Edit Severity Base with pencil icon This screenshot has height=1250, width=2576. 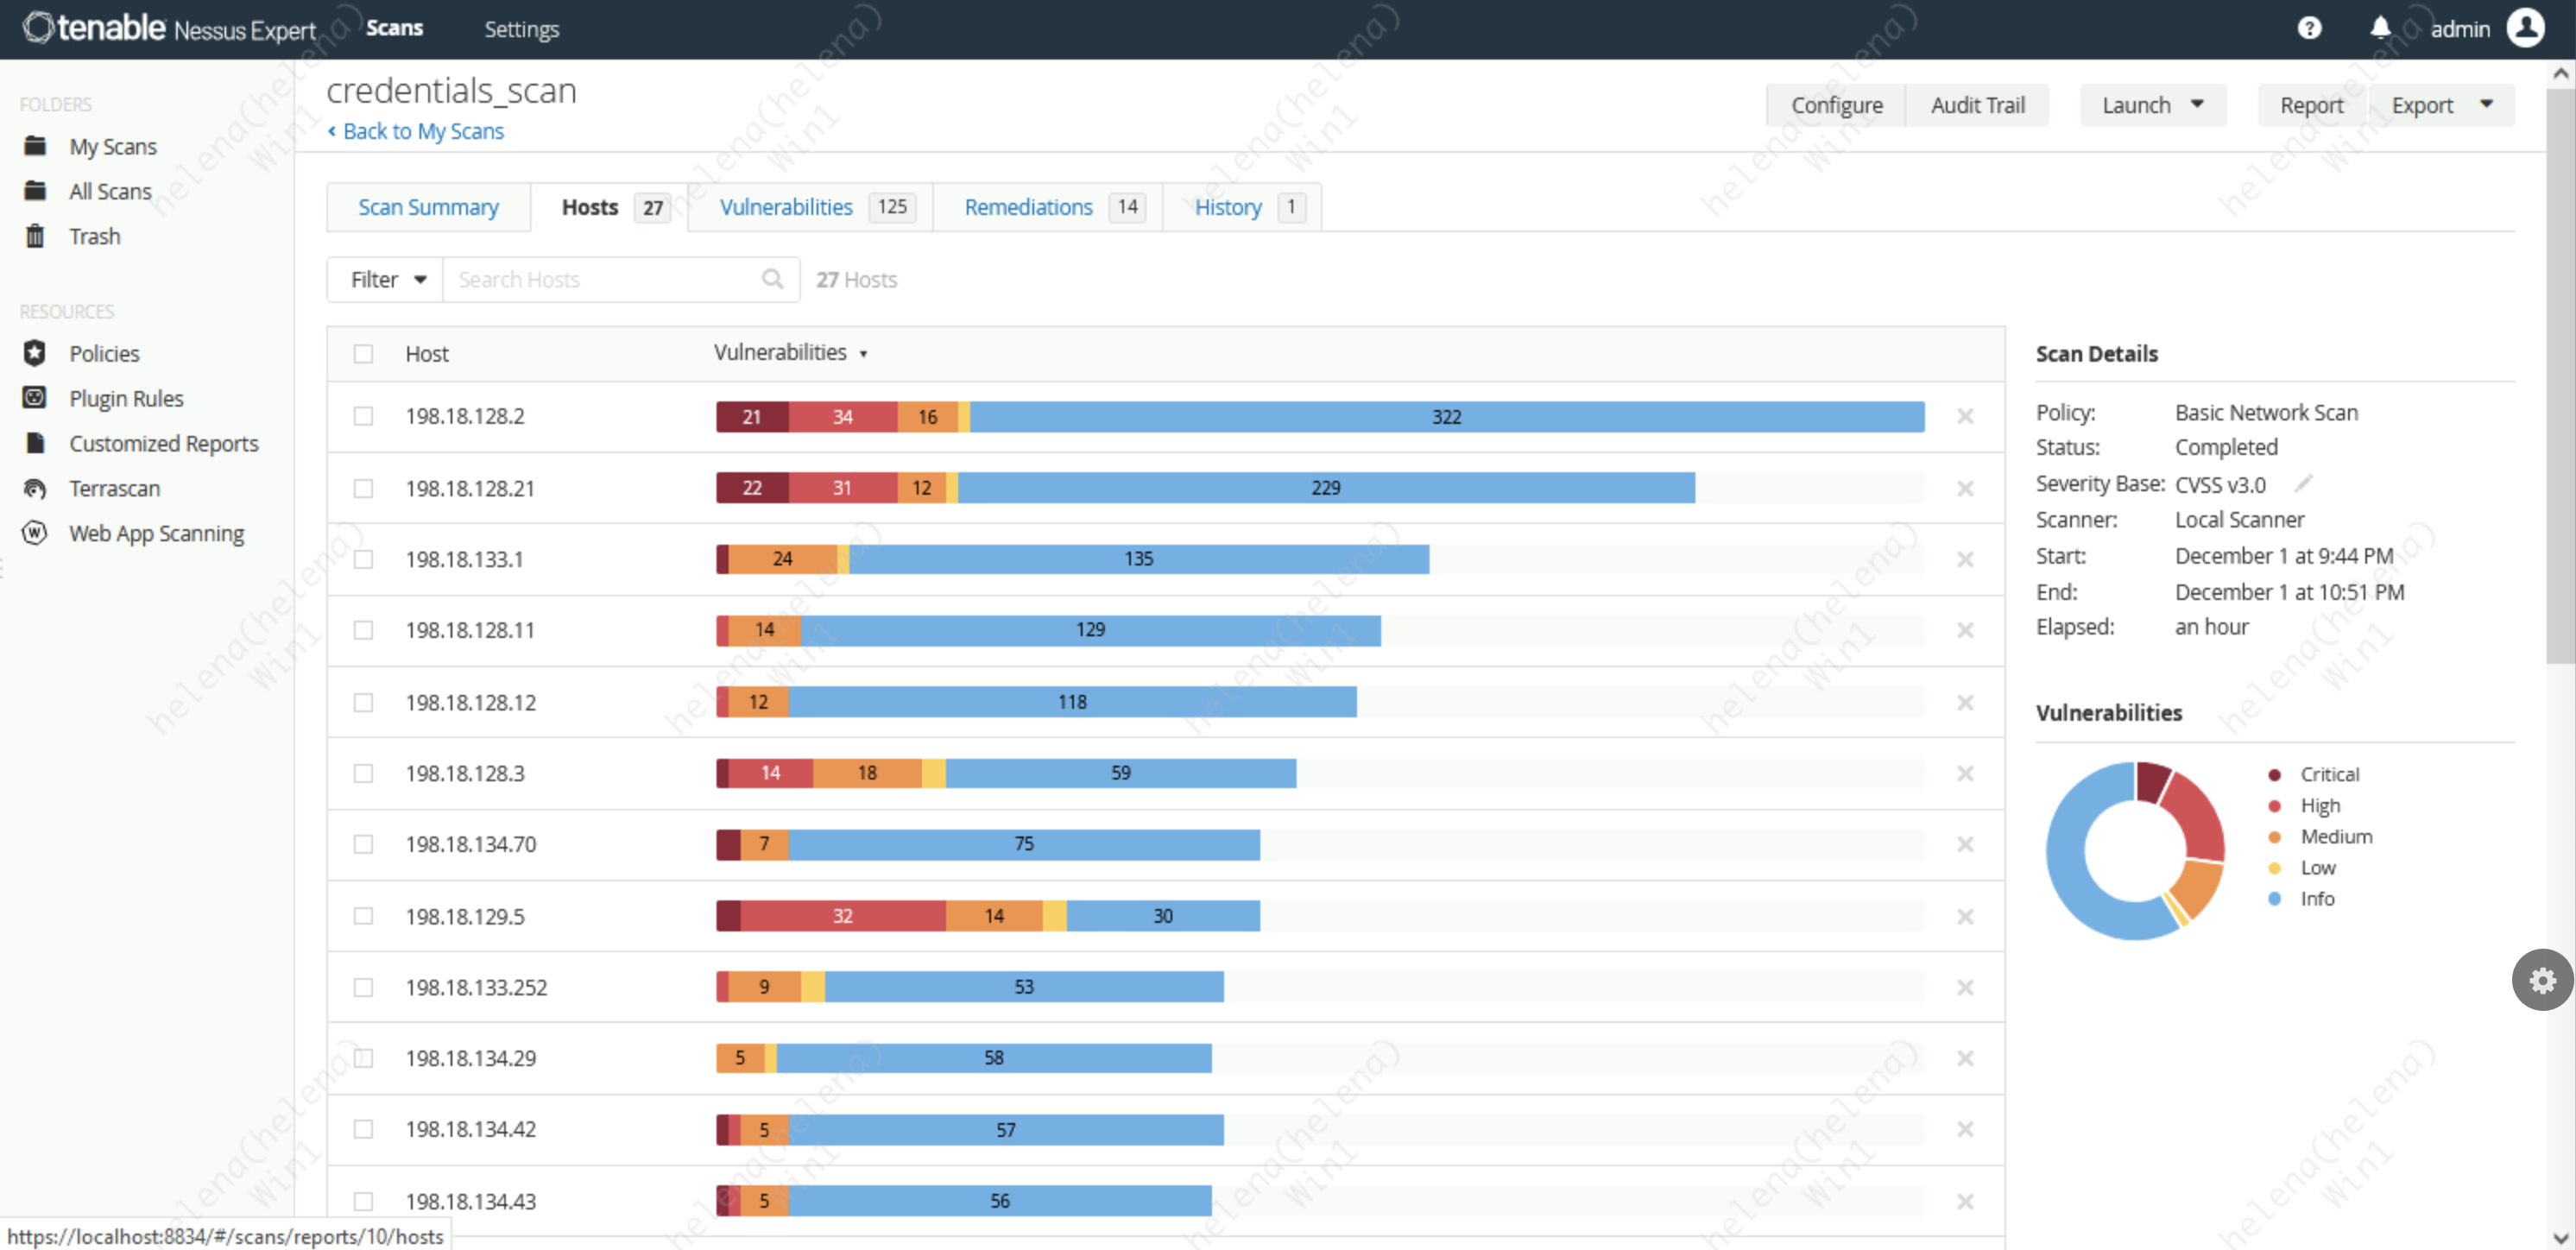point(2303,484)
